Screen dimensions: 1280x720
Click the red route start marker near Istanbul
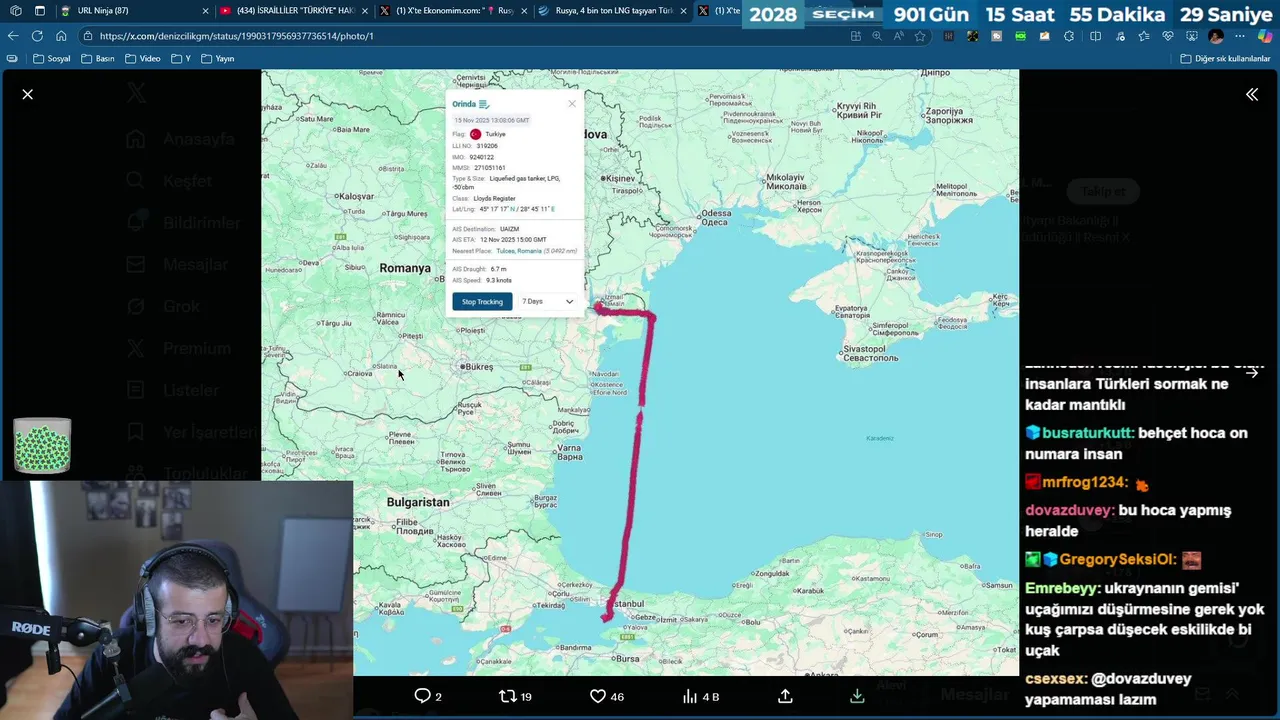coord(606,617)
